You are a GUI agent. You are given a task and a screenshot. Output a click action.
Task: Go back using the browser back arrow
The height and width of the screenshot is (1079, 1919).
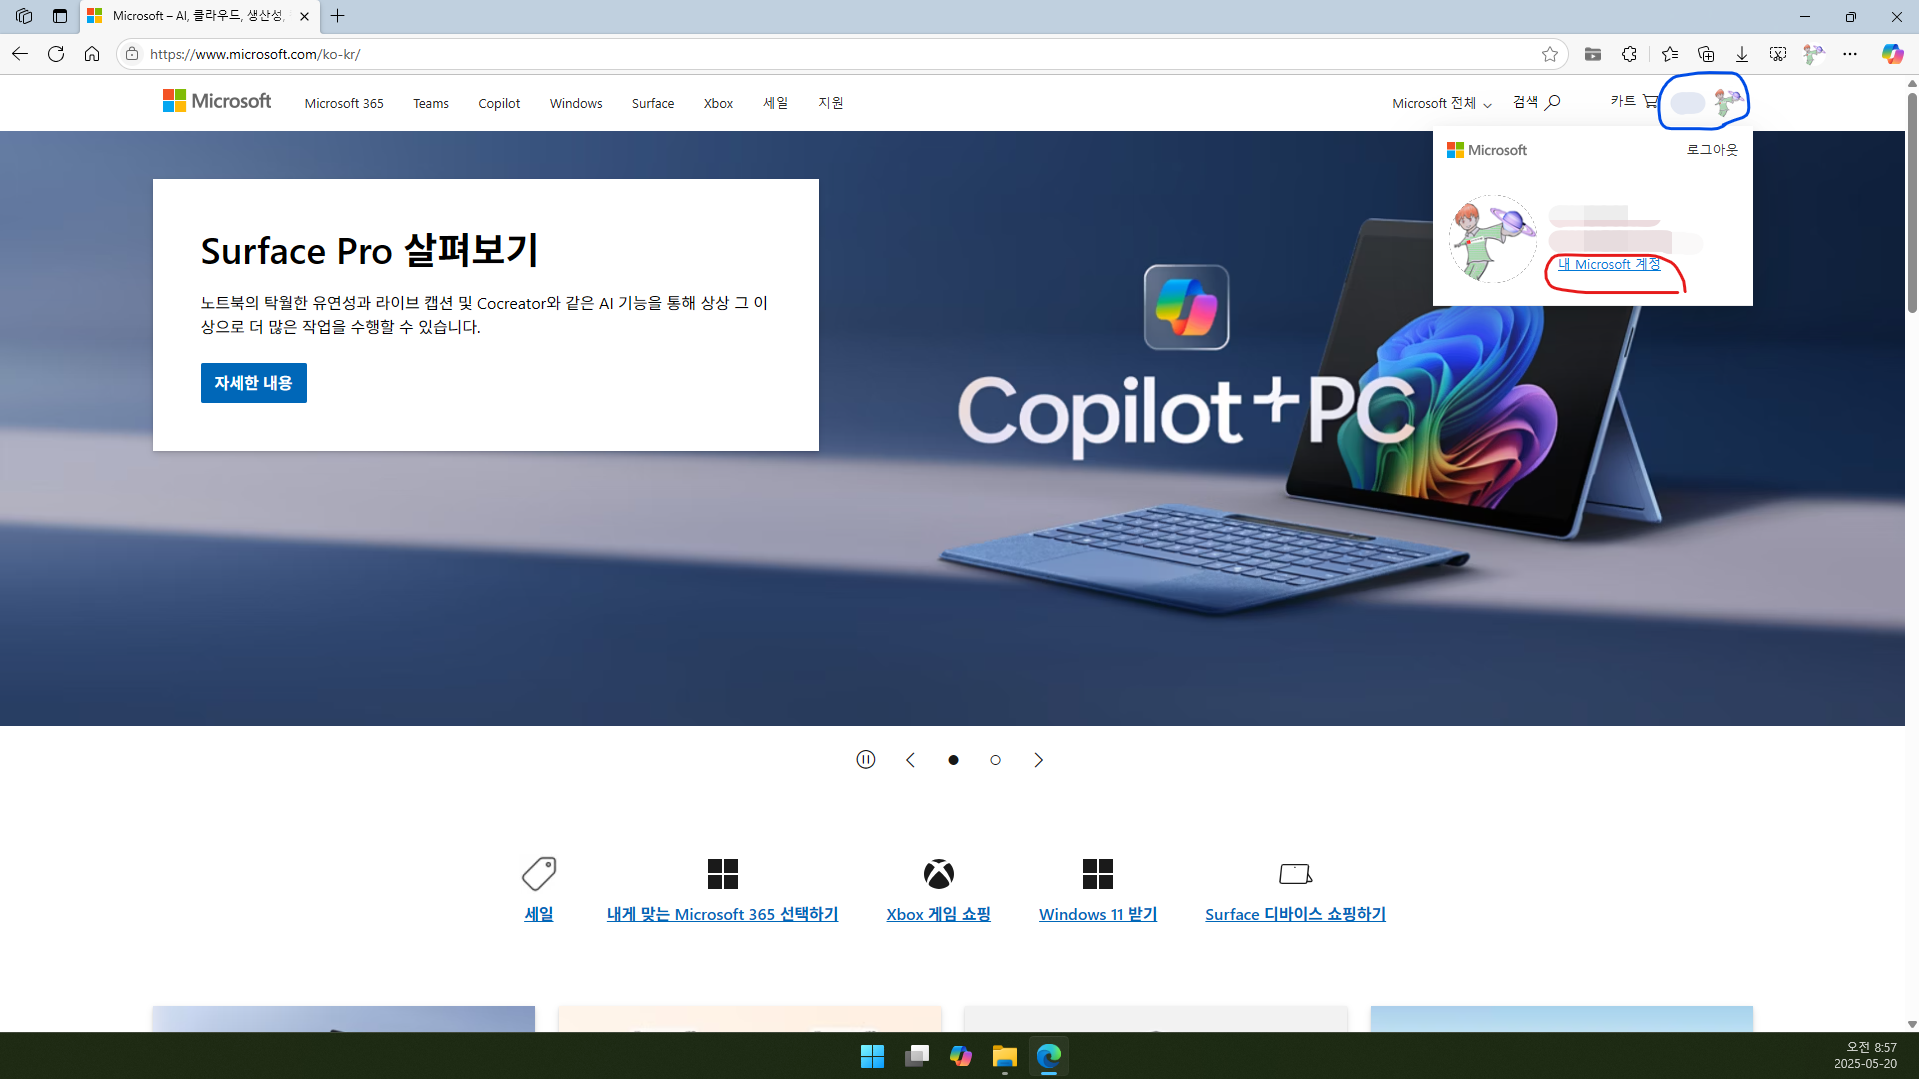pos(20,54)
